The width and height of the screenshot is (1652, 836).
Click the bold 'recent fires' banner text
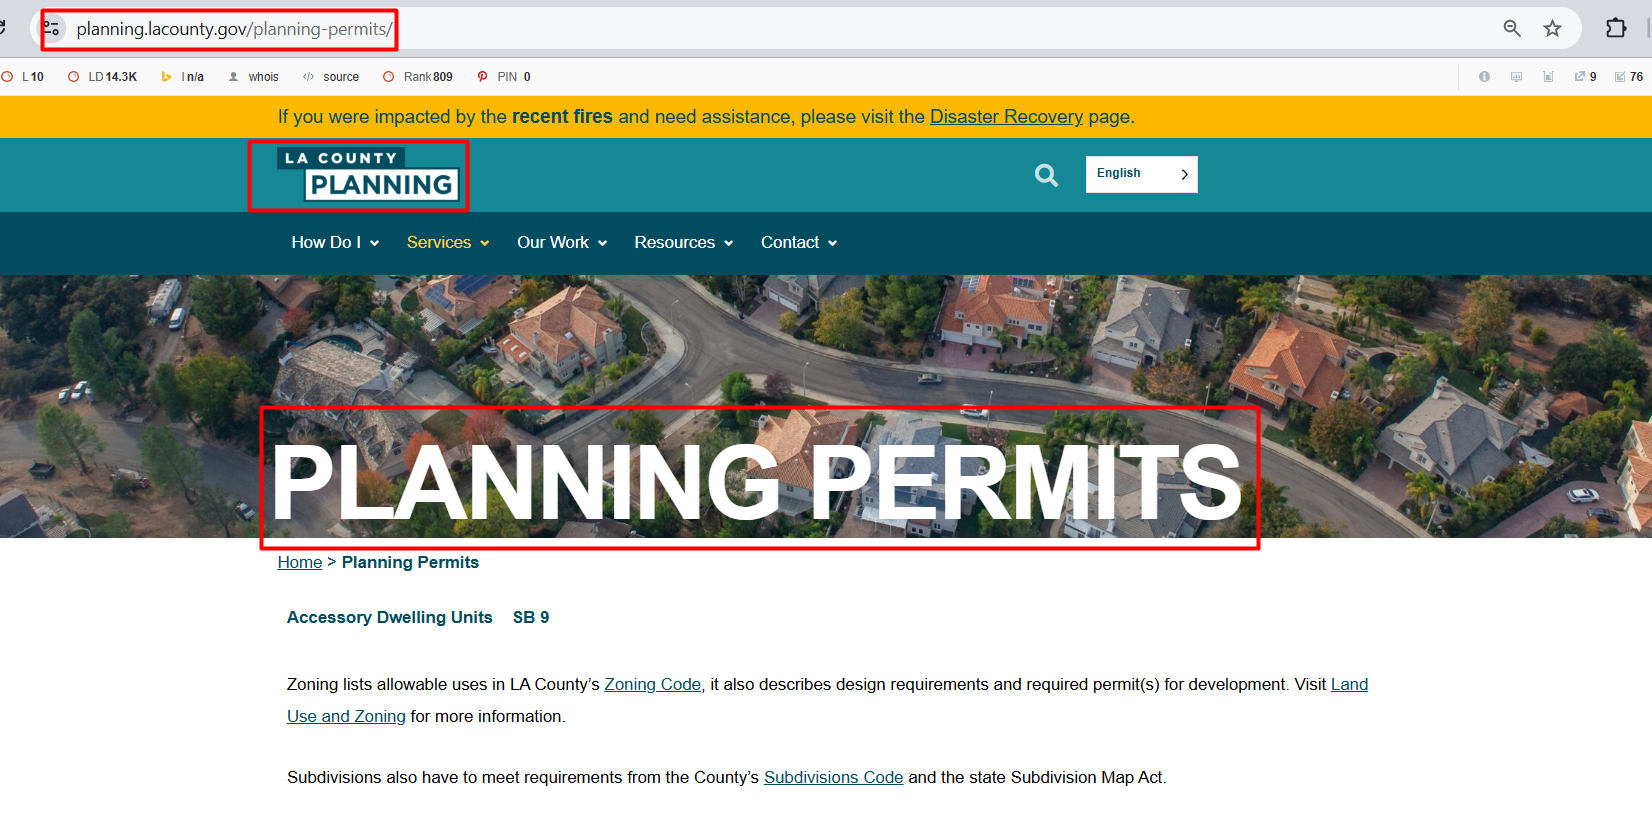point(562,117)
